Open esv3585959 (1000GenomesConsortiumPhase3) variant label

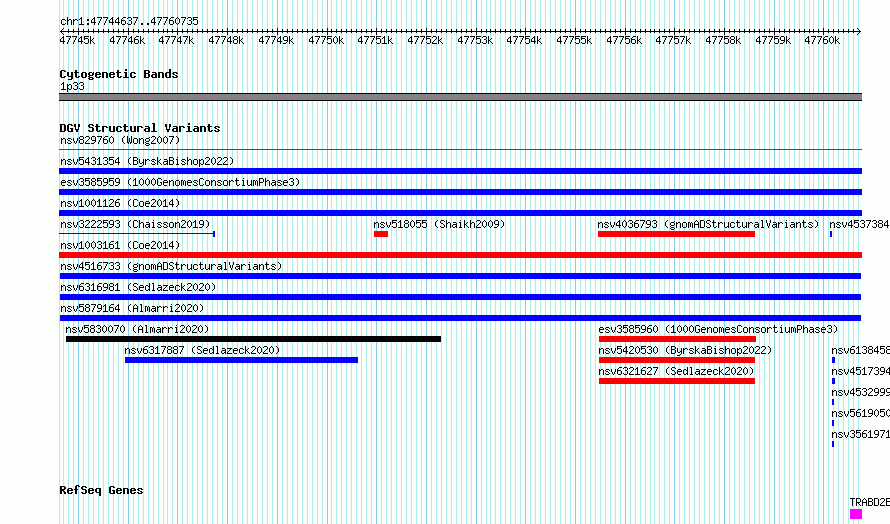(x=180, y=182)
